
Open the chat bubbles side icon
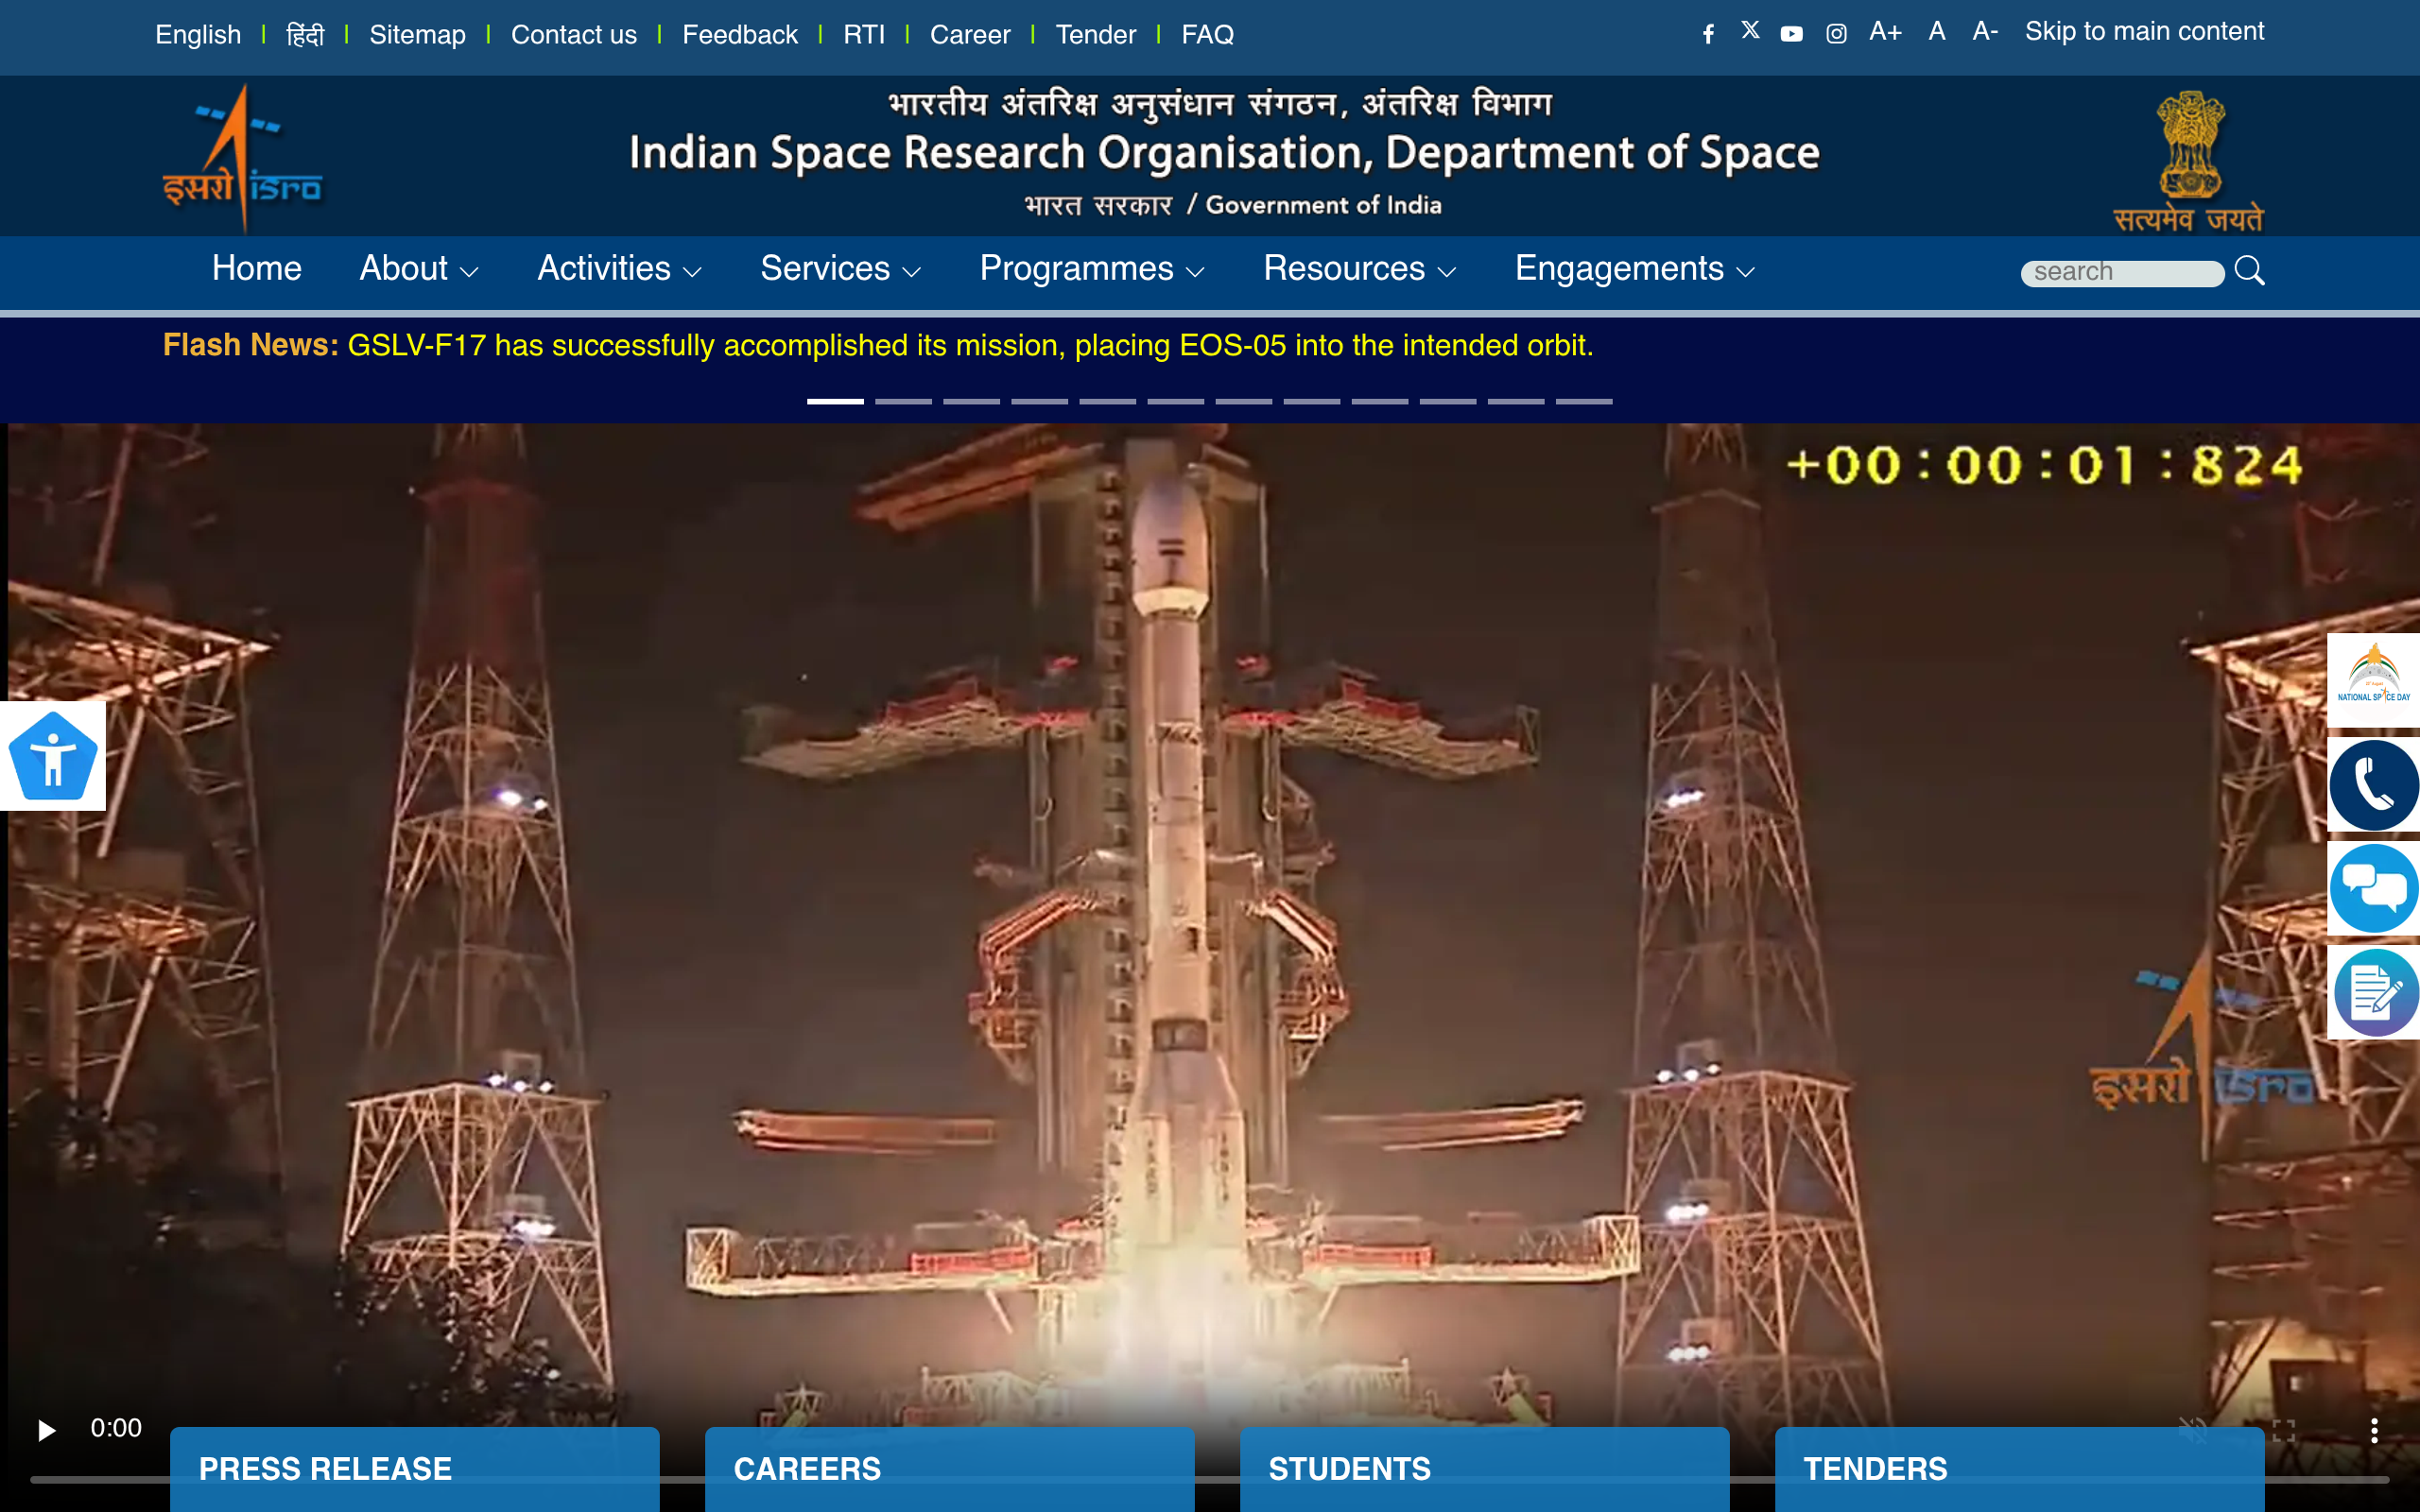(2374, 889)
